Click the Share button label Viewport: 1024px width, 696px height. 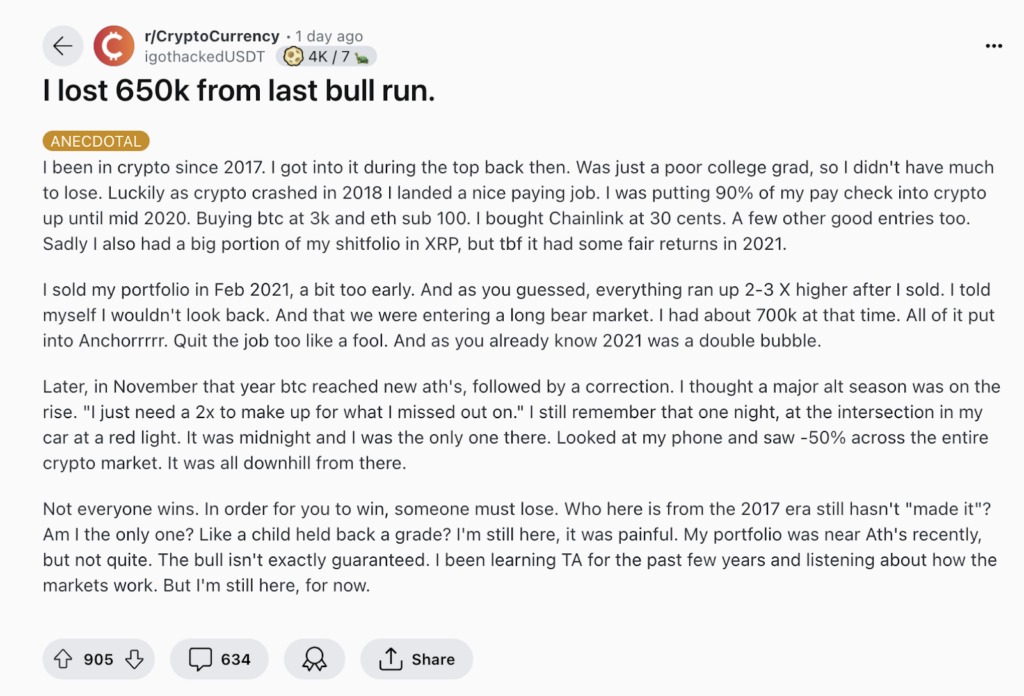click(x=432, y=659)
